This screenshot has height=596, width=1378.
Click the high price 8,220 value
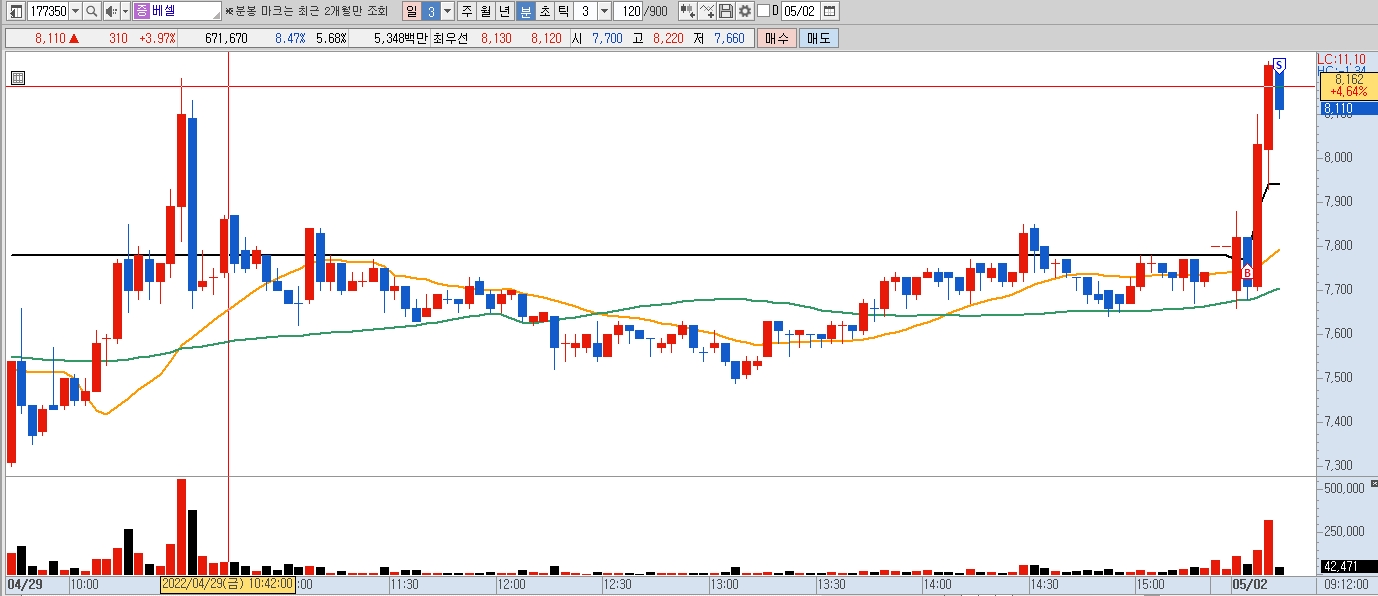668,38
